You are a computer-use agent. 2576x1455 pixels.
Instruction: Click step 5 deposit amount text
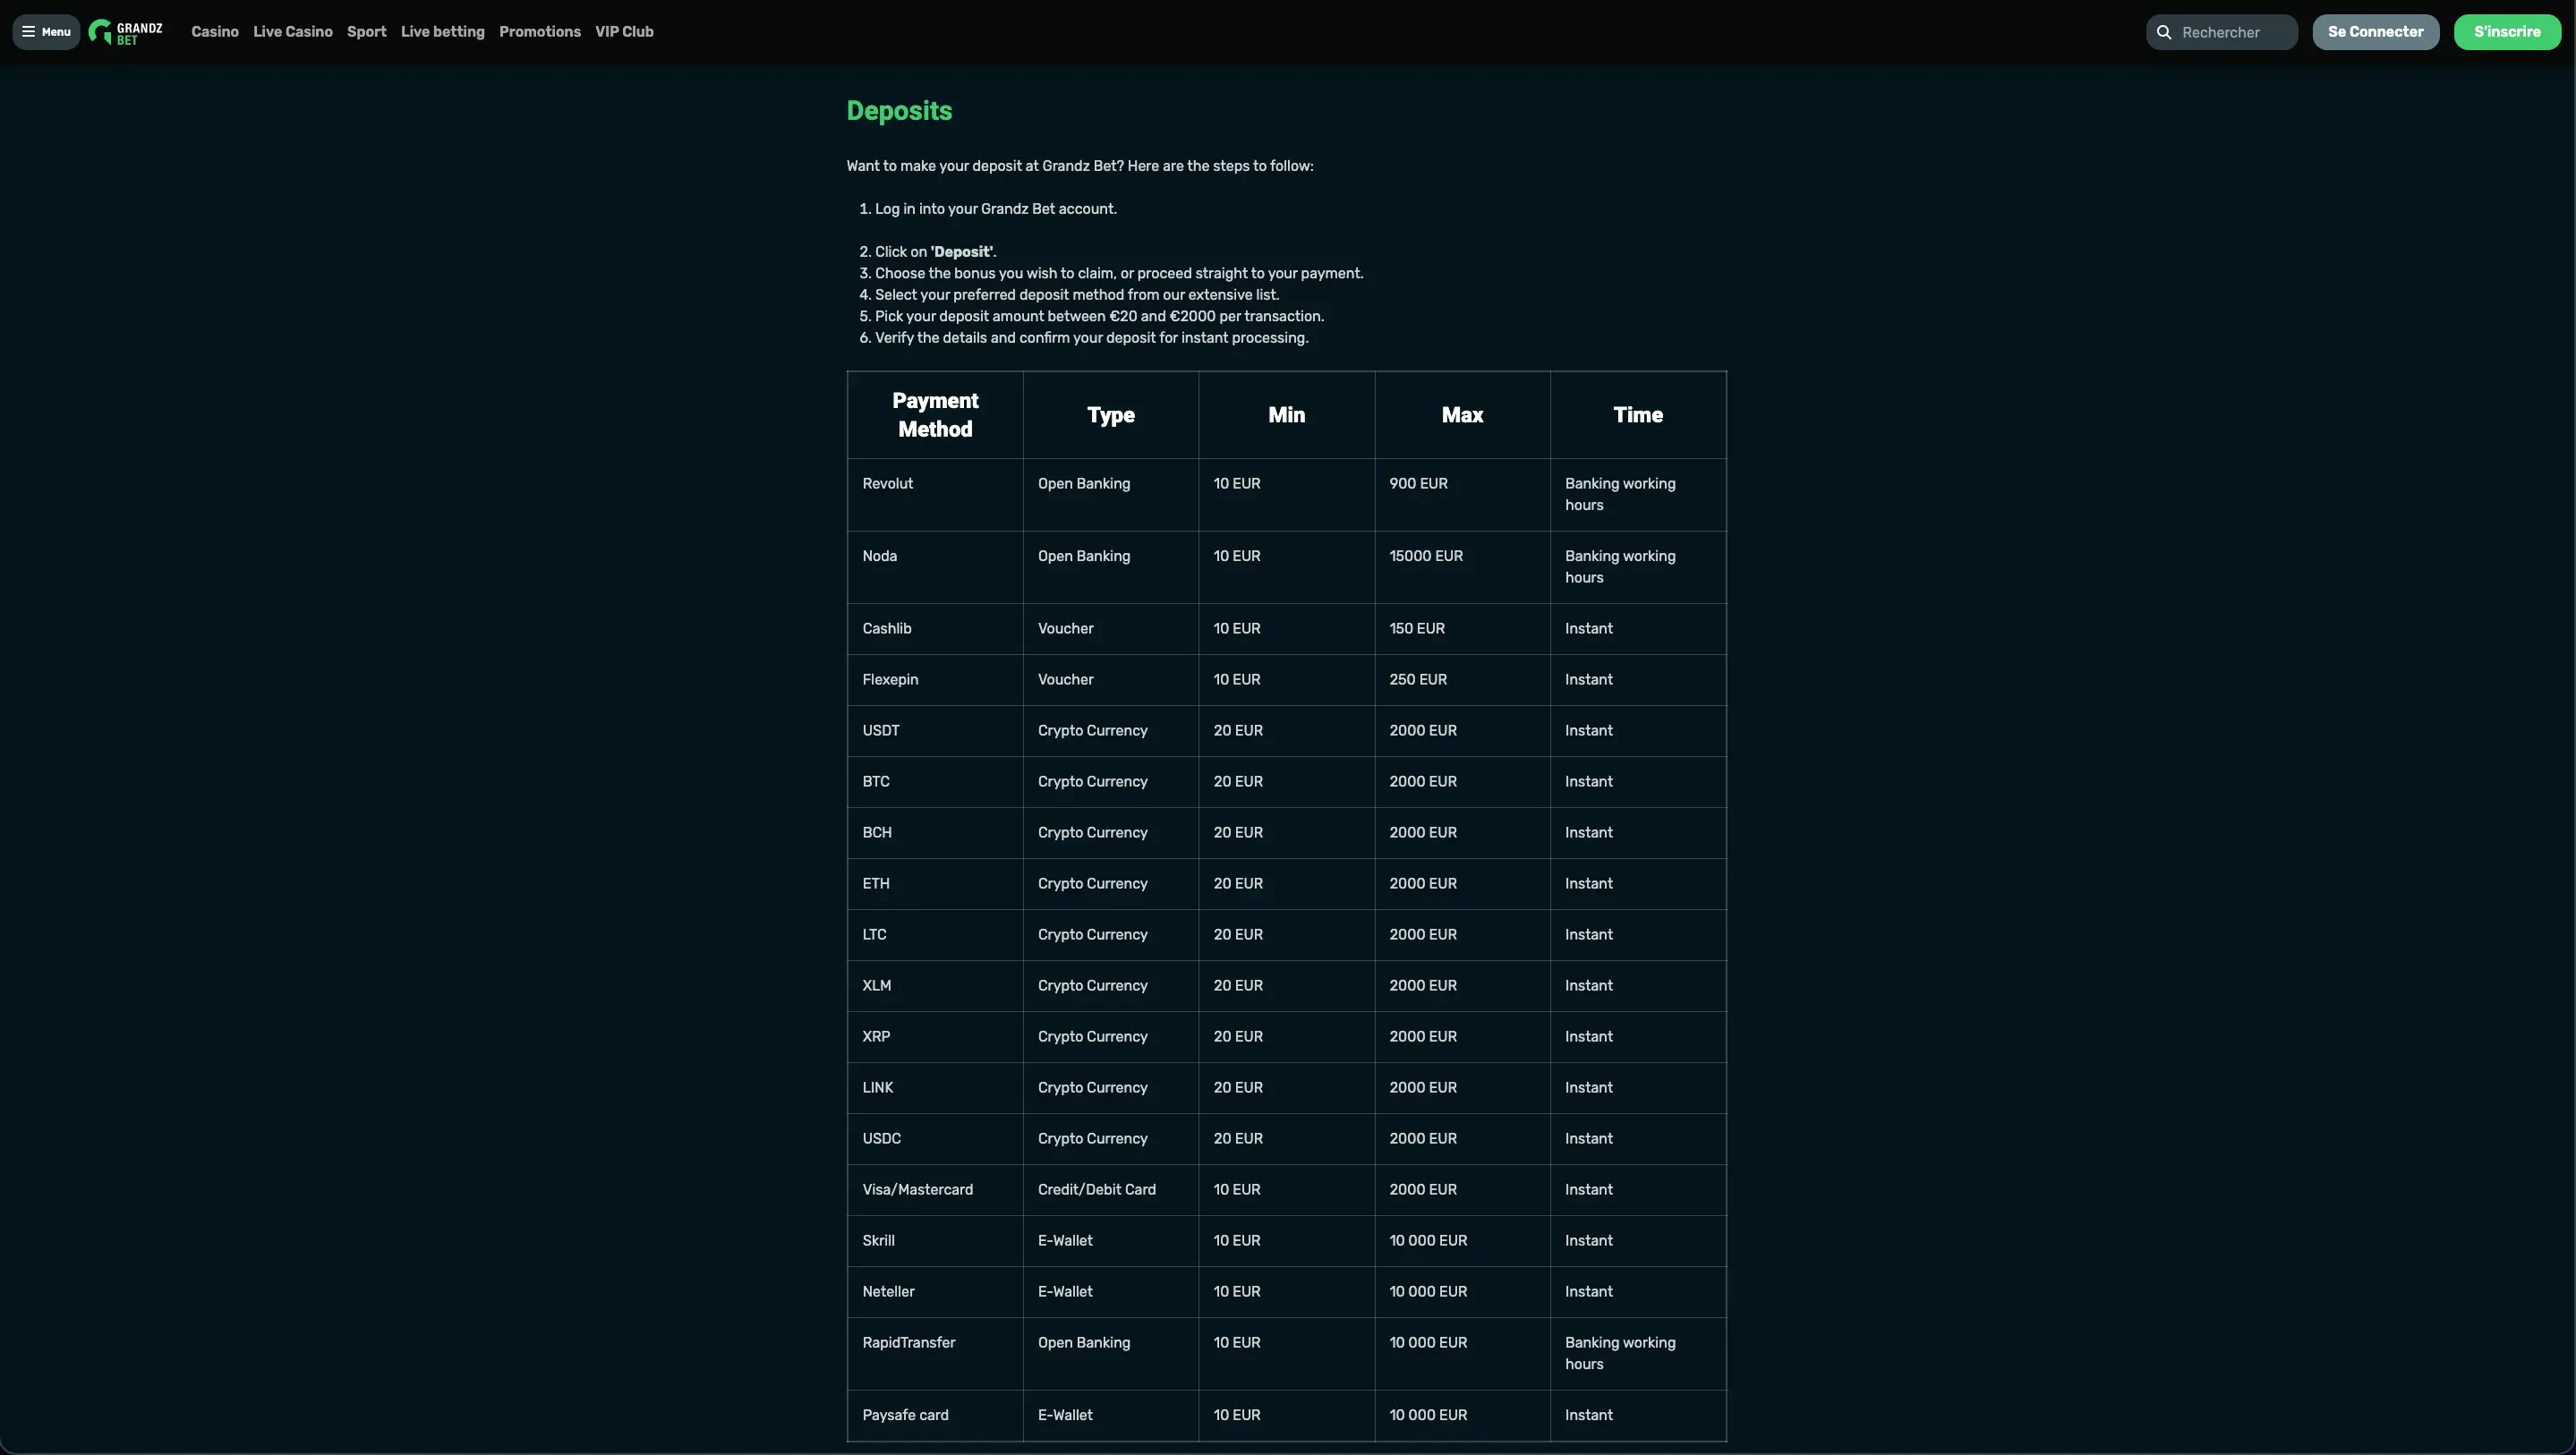[x=1099, y=317]
